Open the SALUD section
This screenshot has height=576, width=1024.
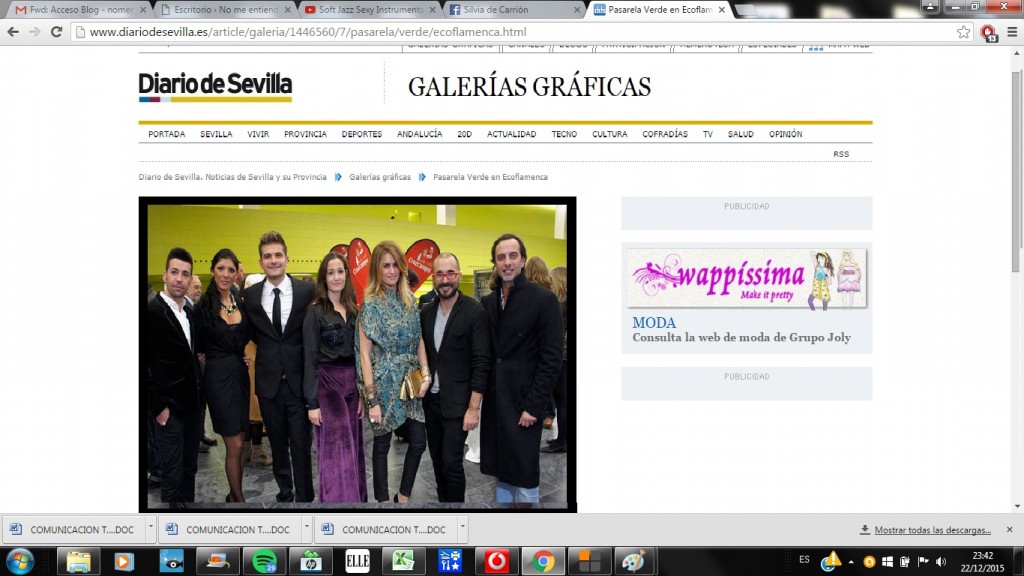tap(741, 134)
